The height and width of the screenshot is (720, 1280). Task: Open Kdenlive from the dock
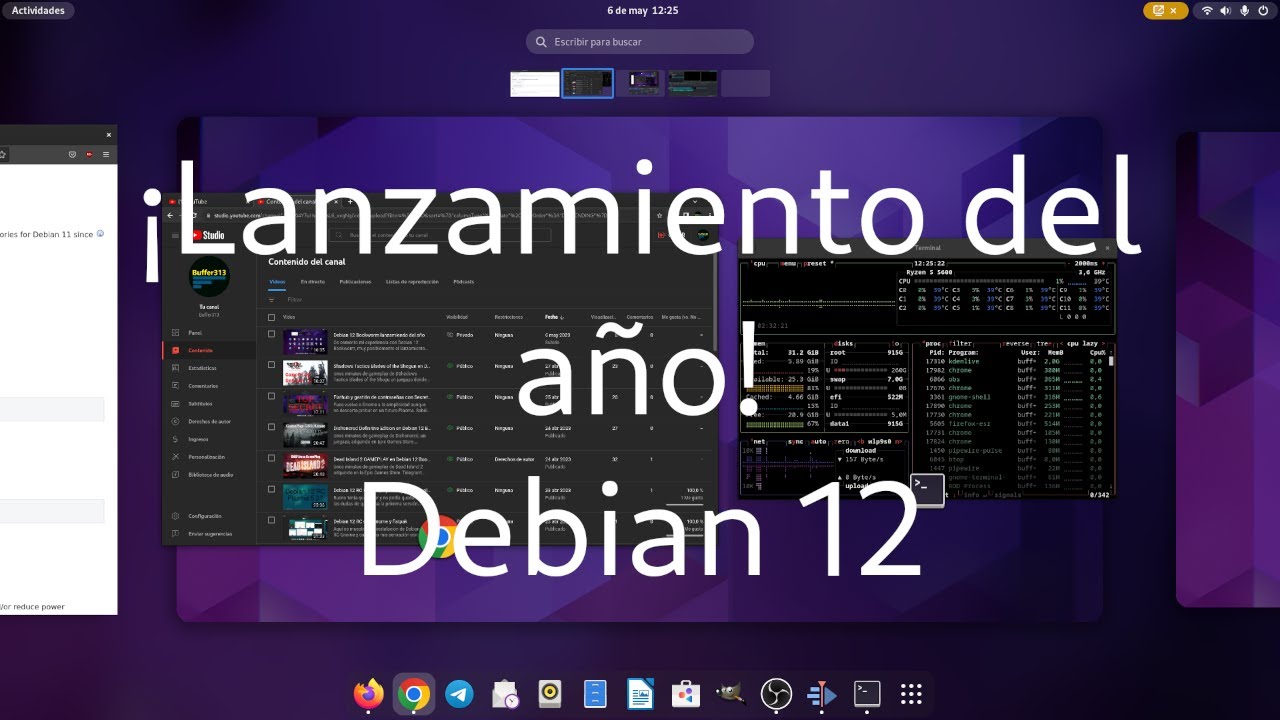tap(821, 694)
